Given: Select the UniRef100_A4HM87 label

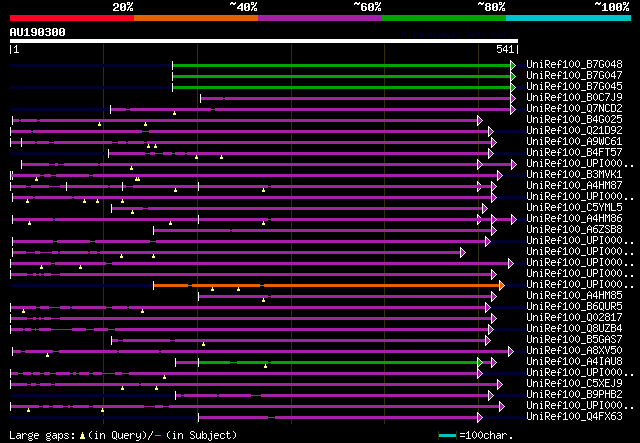Looking at the screenshot, I should (574, 186).
